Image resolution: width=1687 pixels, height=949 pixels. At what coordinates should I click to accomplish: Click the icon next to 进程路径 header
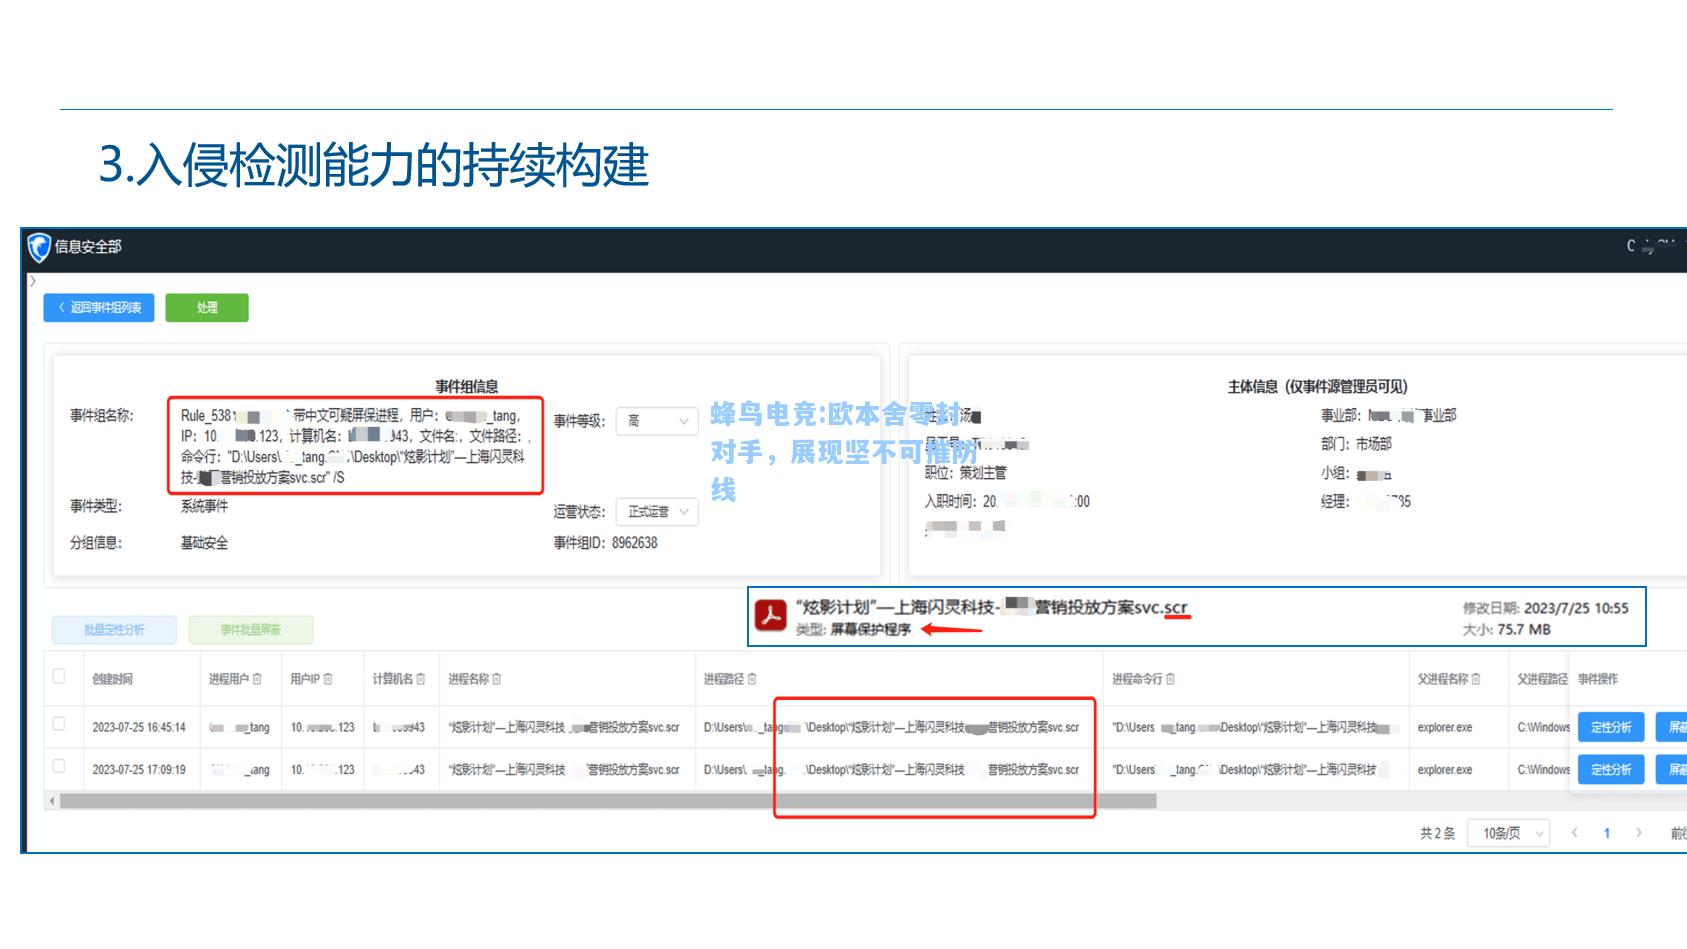[752, 679]
